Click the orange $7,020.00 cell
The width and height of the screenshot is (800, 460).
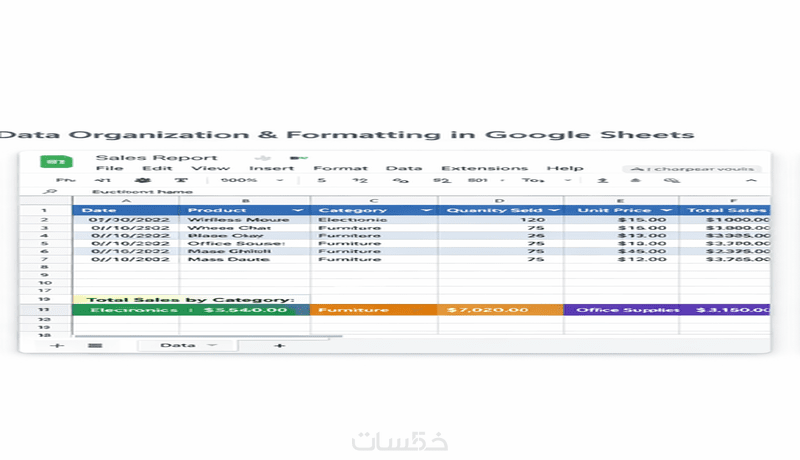(x=501, y=310)
